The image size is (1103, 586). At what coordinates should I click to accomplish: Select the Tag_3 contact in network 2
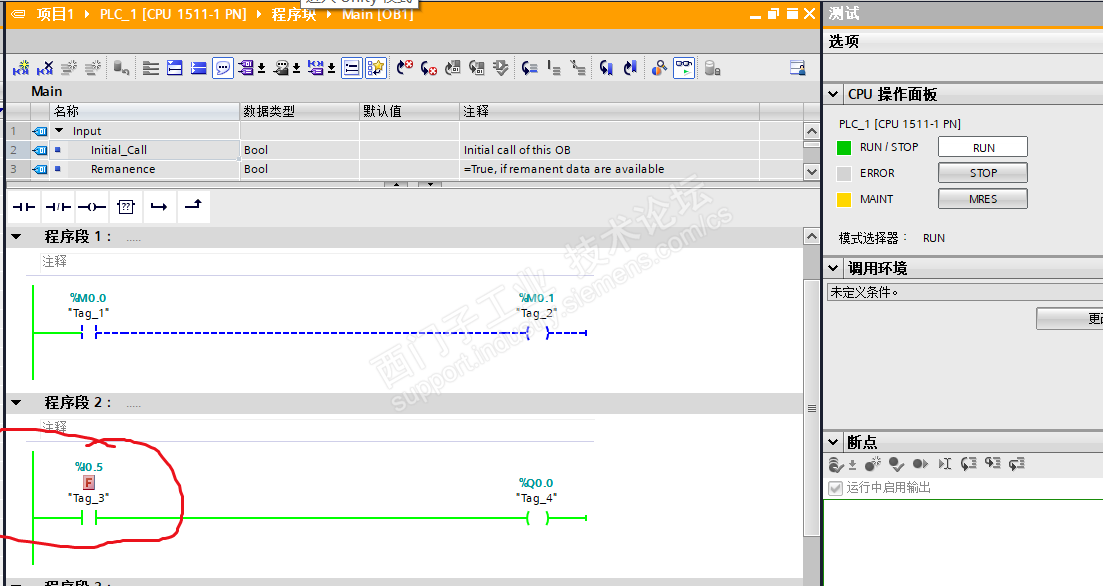click(89, 518)
